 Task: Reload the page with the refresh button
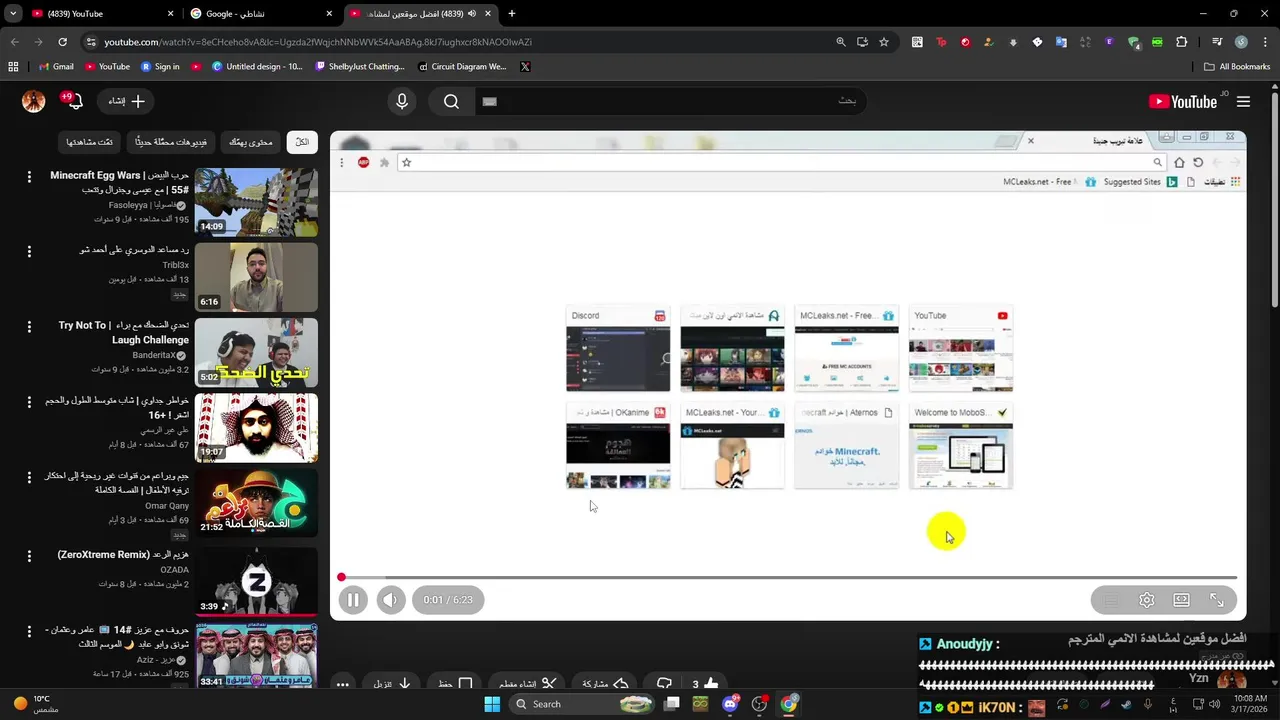[62, 42]
